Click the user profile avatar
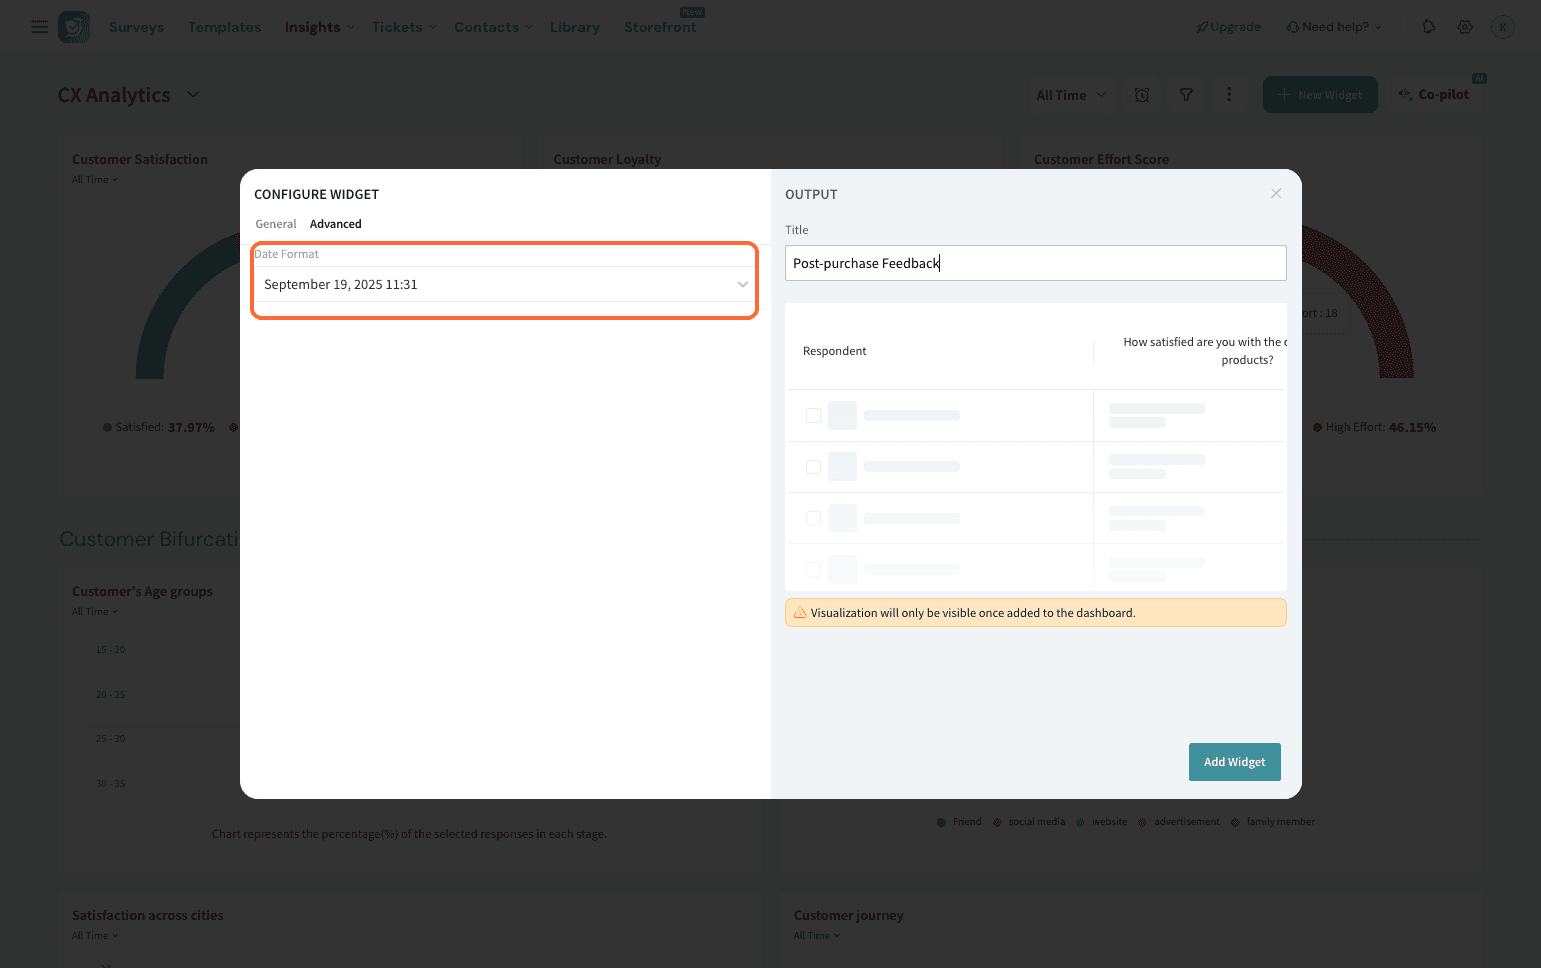The image size is (1541, 968). [1502, 27]
